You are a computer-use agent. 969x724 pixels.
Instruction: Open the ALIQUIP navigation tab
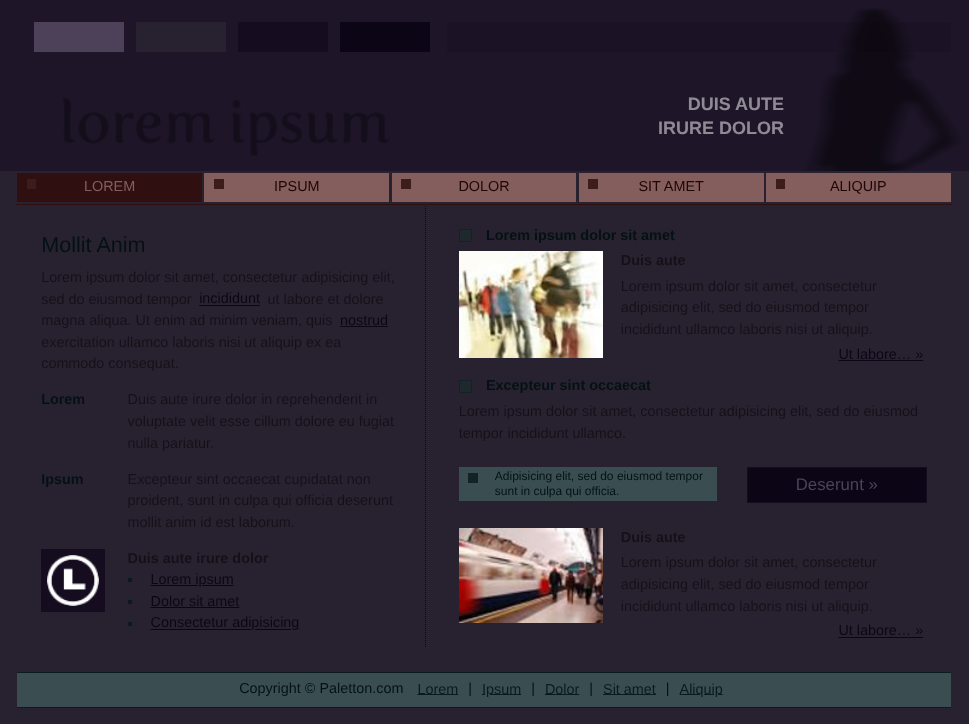coord(857,187)
